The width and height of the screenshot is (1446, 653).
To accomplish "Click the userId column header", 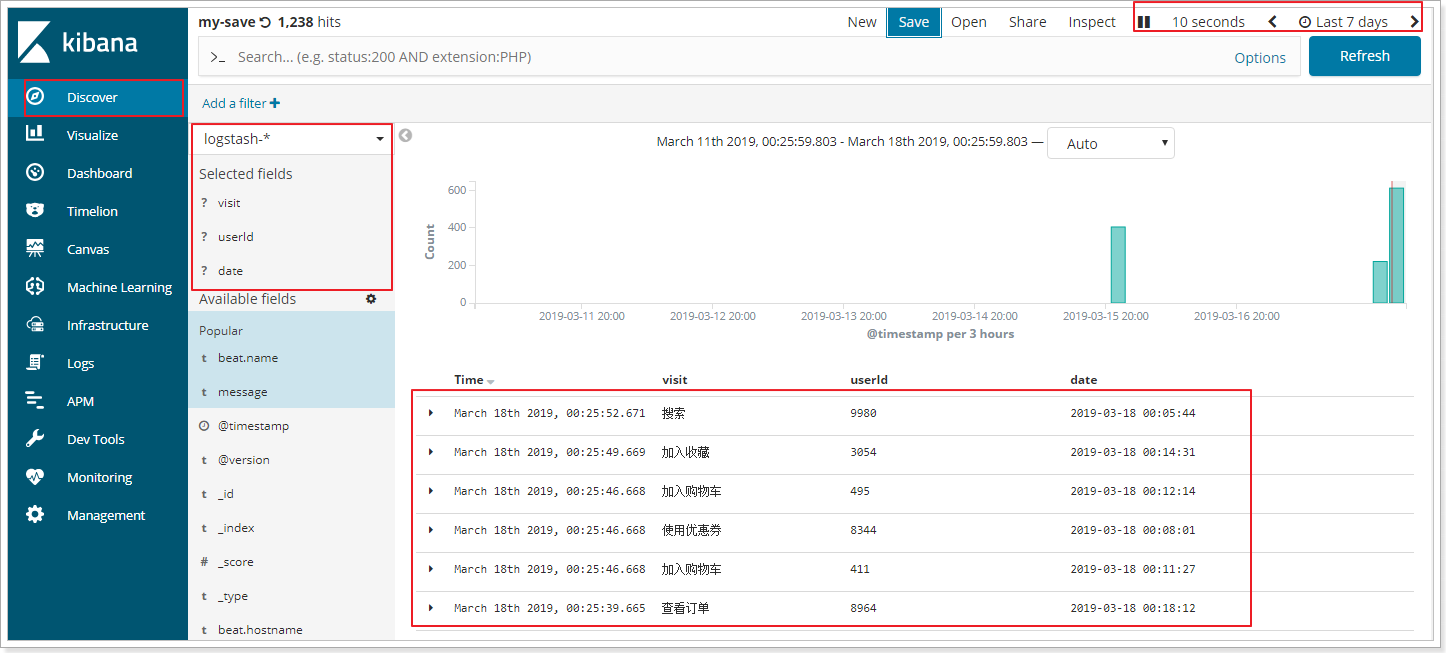I will point(869,380).
